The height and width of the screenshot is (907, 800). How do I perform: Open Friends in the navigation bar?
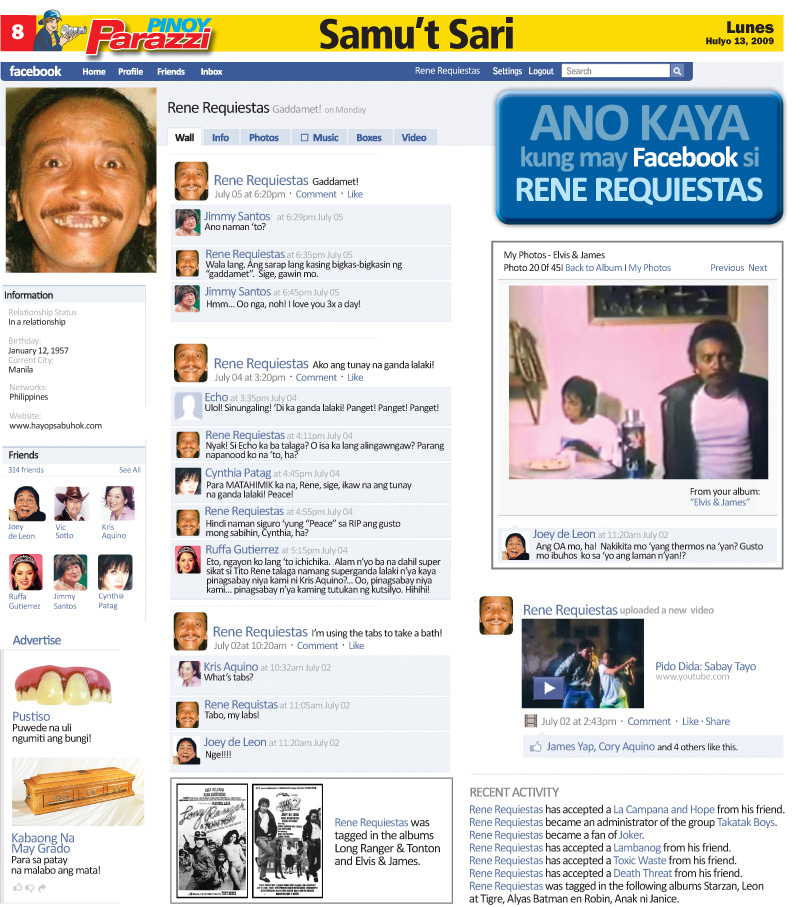pos(171,72)
